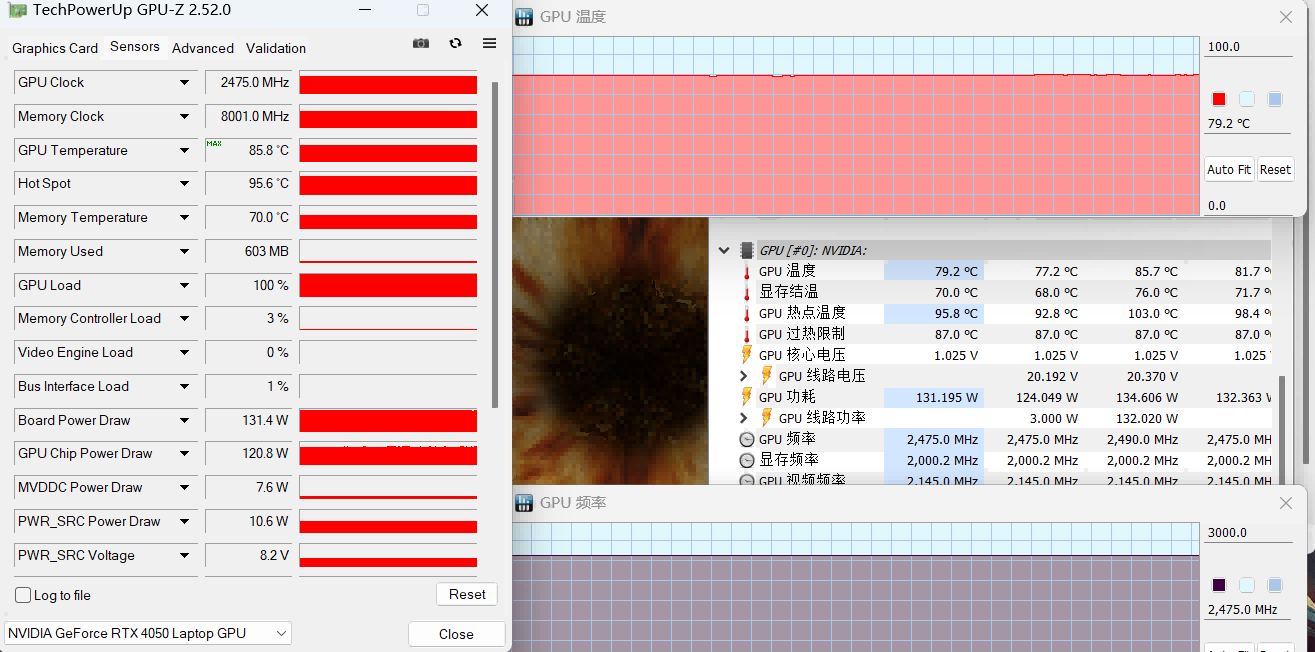Image resolution: width=1315 pixels, height=652 pixels.
Task: Select the red series swatch in GPU 温度 window
Action: pyautogui.click(x=1219, y=99)
